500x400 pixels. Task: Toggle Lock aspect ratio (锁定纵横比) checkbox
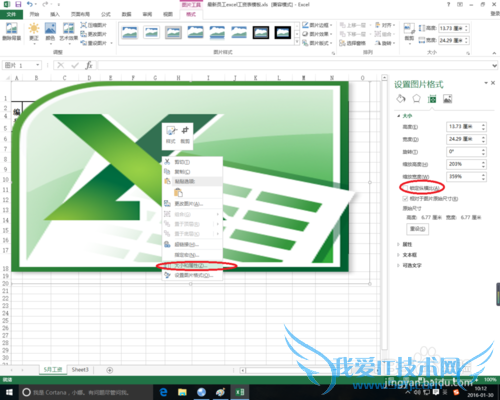click(x=406, y=188)
